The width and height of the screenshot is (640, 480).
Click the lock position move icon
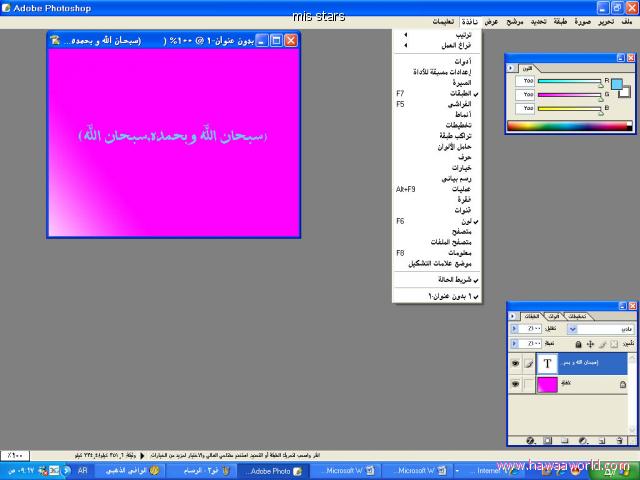coord(589,343)
